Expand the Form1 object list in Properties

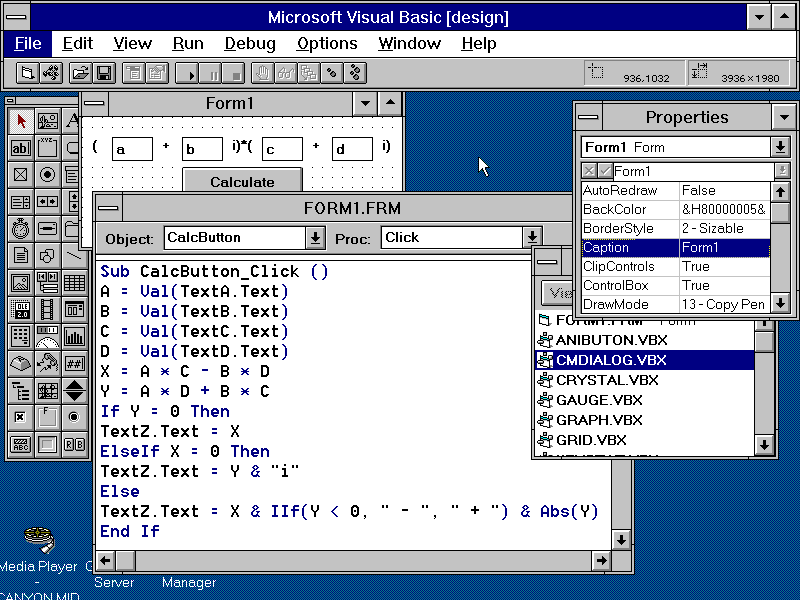coord(781,147)
